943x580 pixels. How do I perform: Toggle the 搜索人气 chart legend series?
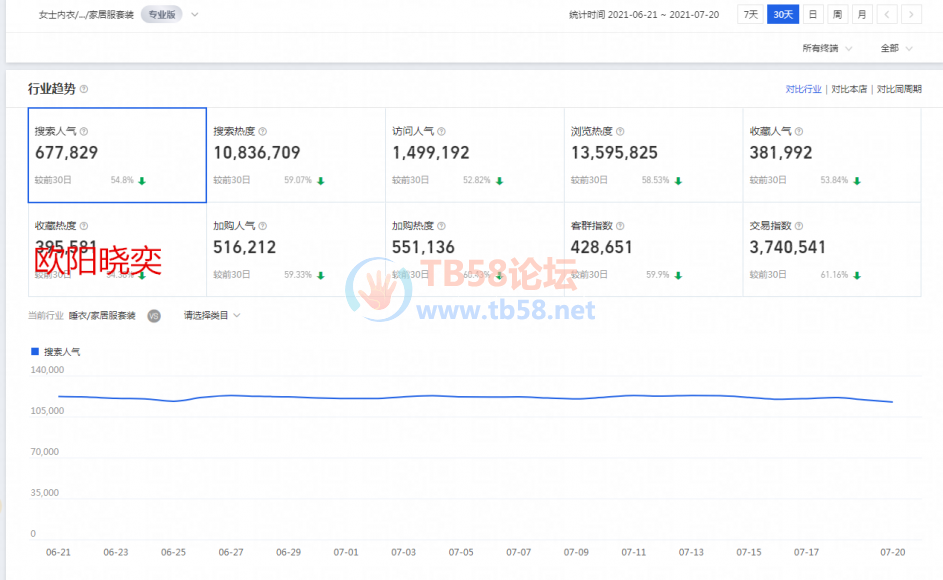57,352
